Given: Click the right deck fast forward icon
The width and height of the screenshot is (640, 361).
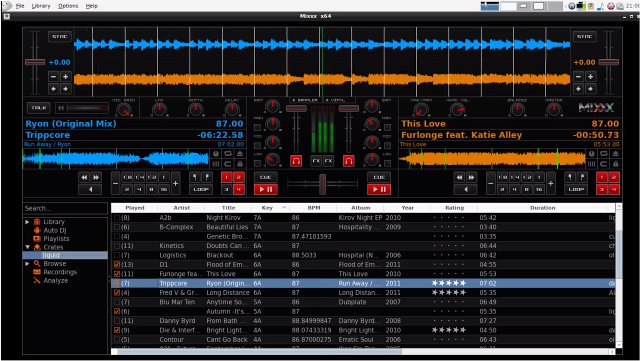Looking at the screenshot, I should point(471,177).
